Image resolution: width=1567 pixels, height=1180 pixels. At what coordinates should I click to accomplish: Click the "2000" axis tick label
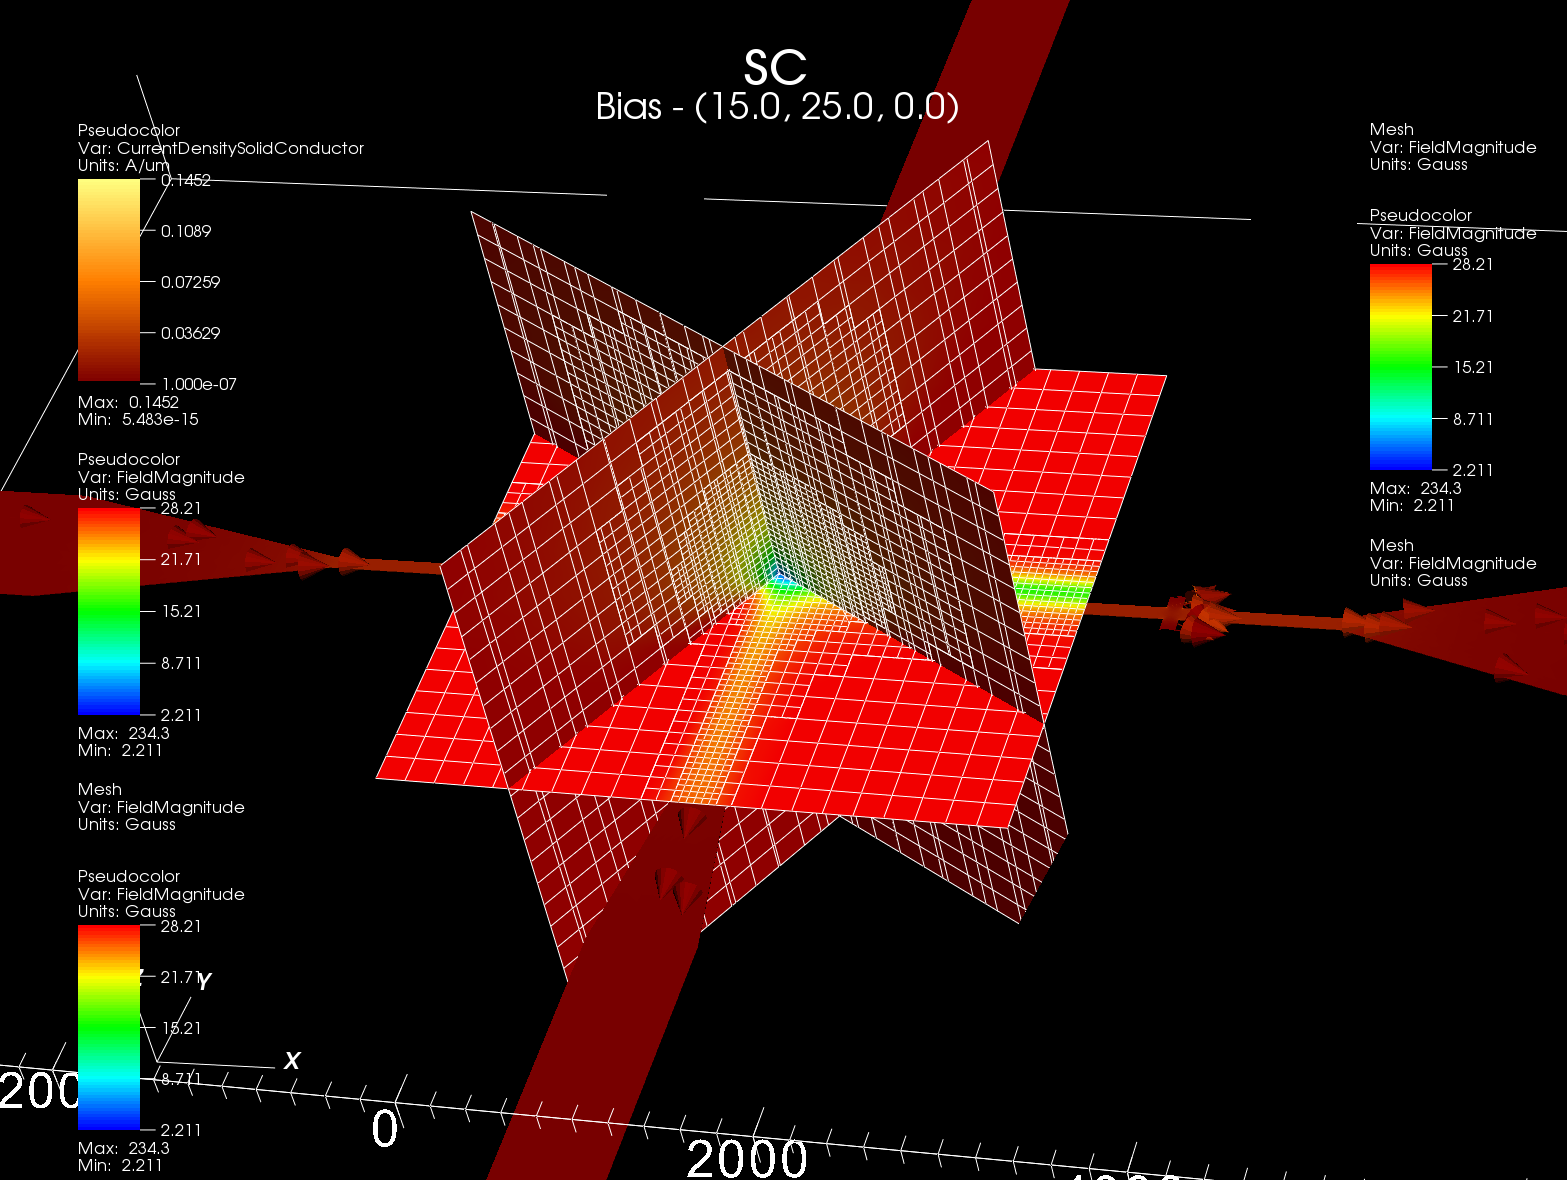[747, 1158]
